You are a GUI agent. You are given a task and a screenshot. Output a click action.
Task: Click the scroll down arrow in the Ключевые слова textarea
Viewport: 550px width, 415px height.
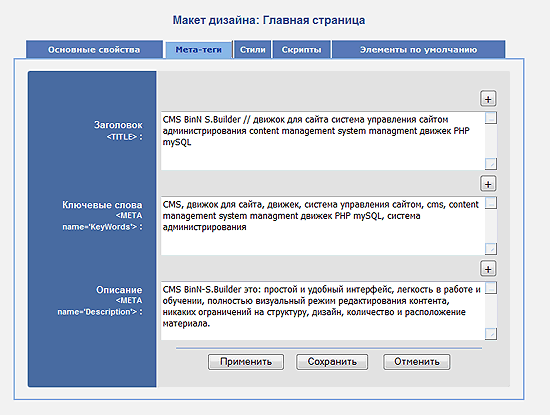click(x=491, y=249)
